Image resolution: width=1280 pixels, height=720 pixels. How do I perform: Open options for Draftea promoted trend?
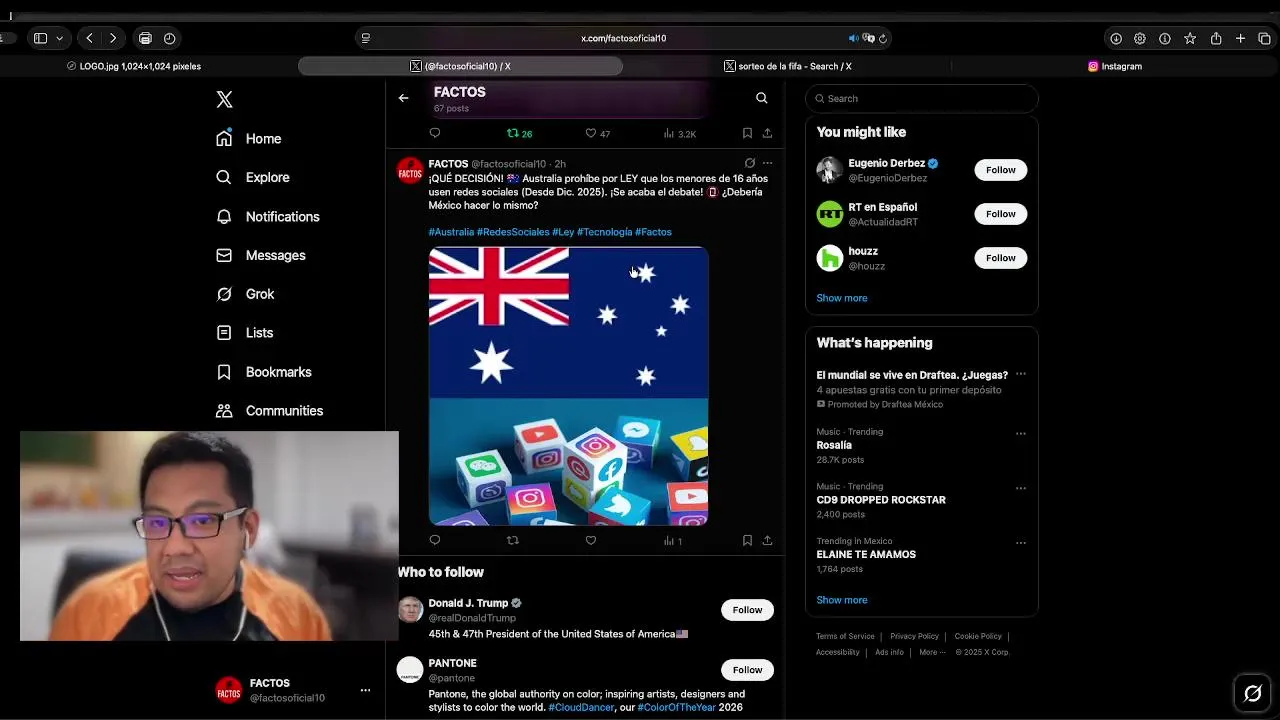1020,374
